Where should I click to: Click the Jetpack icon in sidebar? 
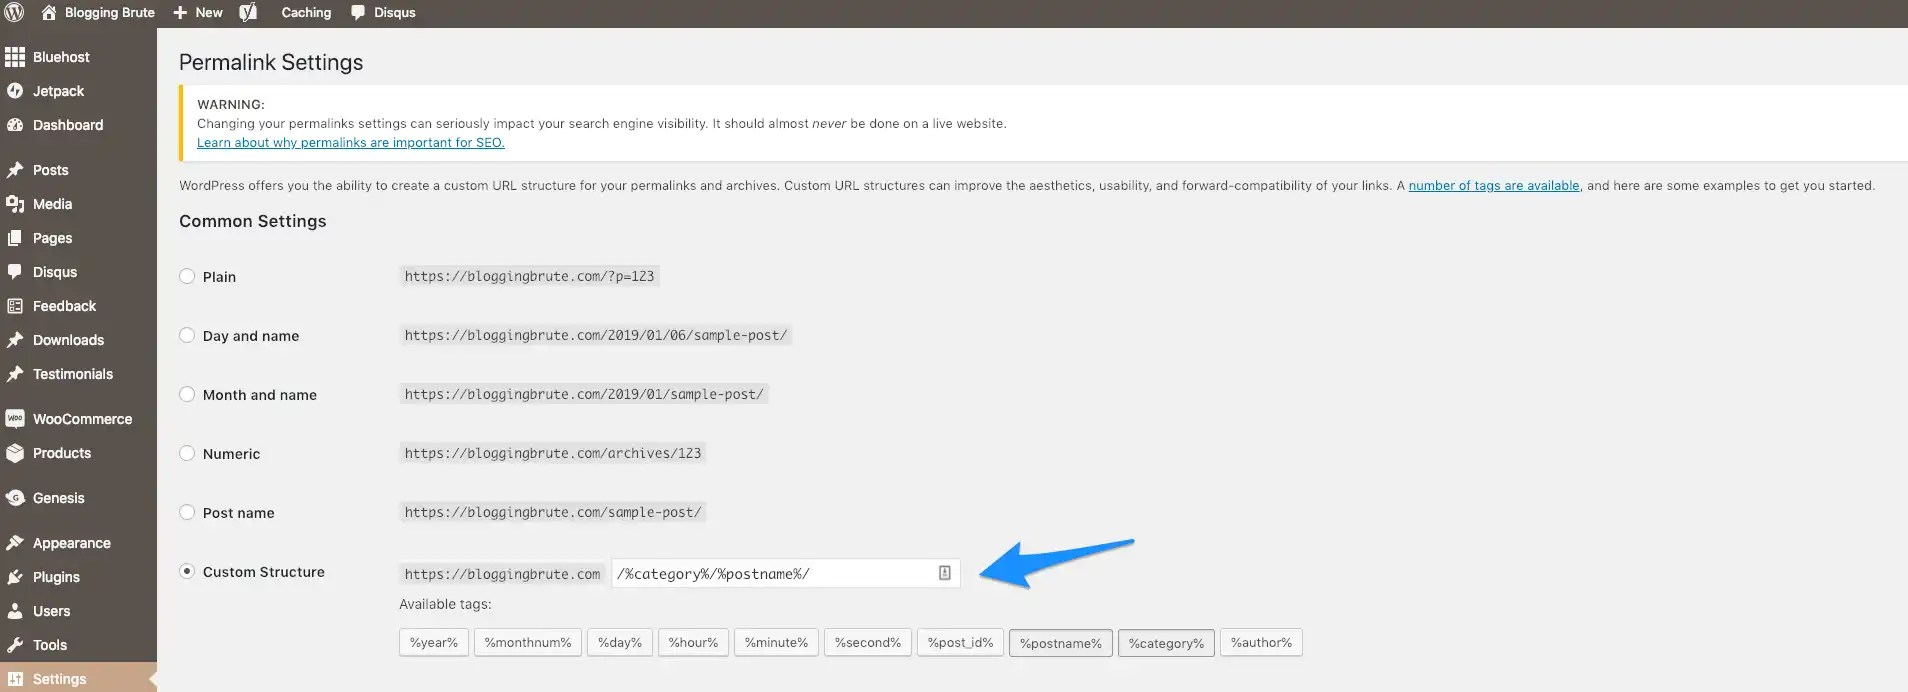(15, 91)
